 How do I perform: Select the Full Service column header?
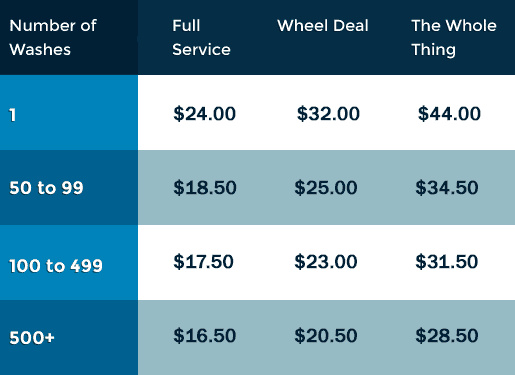pyautogui.click(x=201, y=37)
